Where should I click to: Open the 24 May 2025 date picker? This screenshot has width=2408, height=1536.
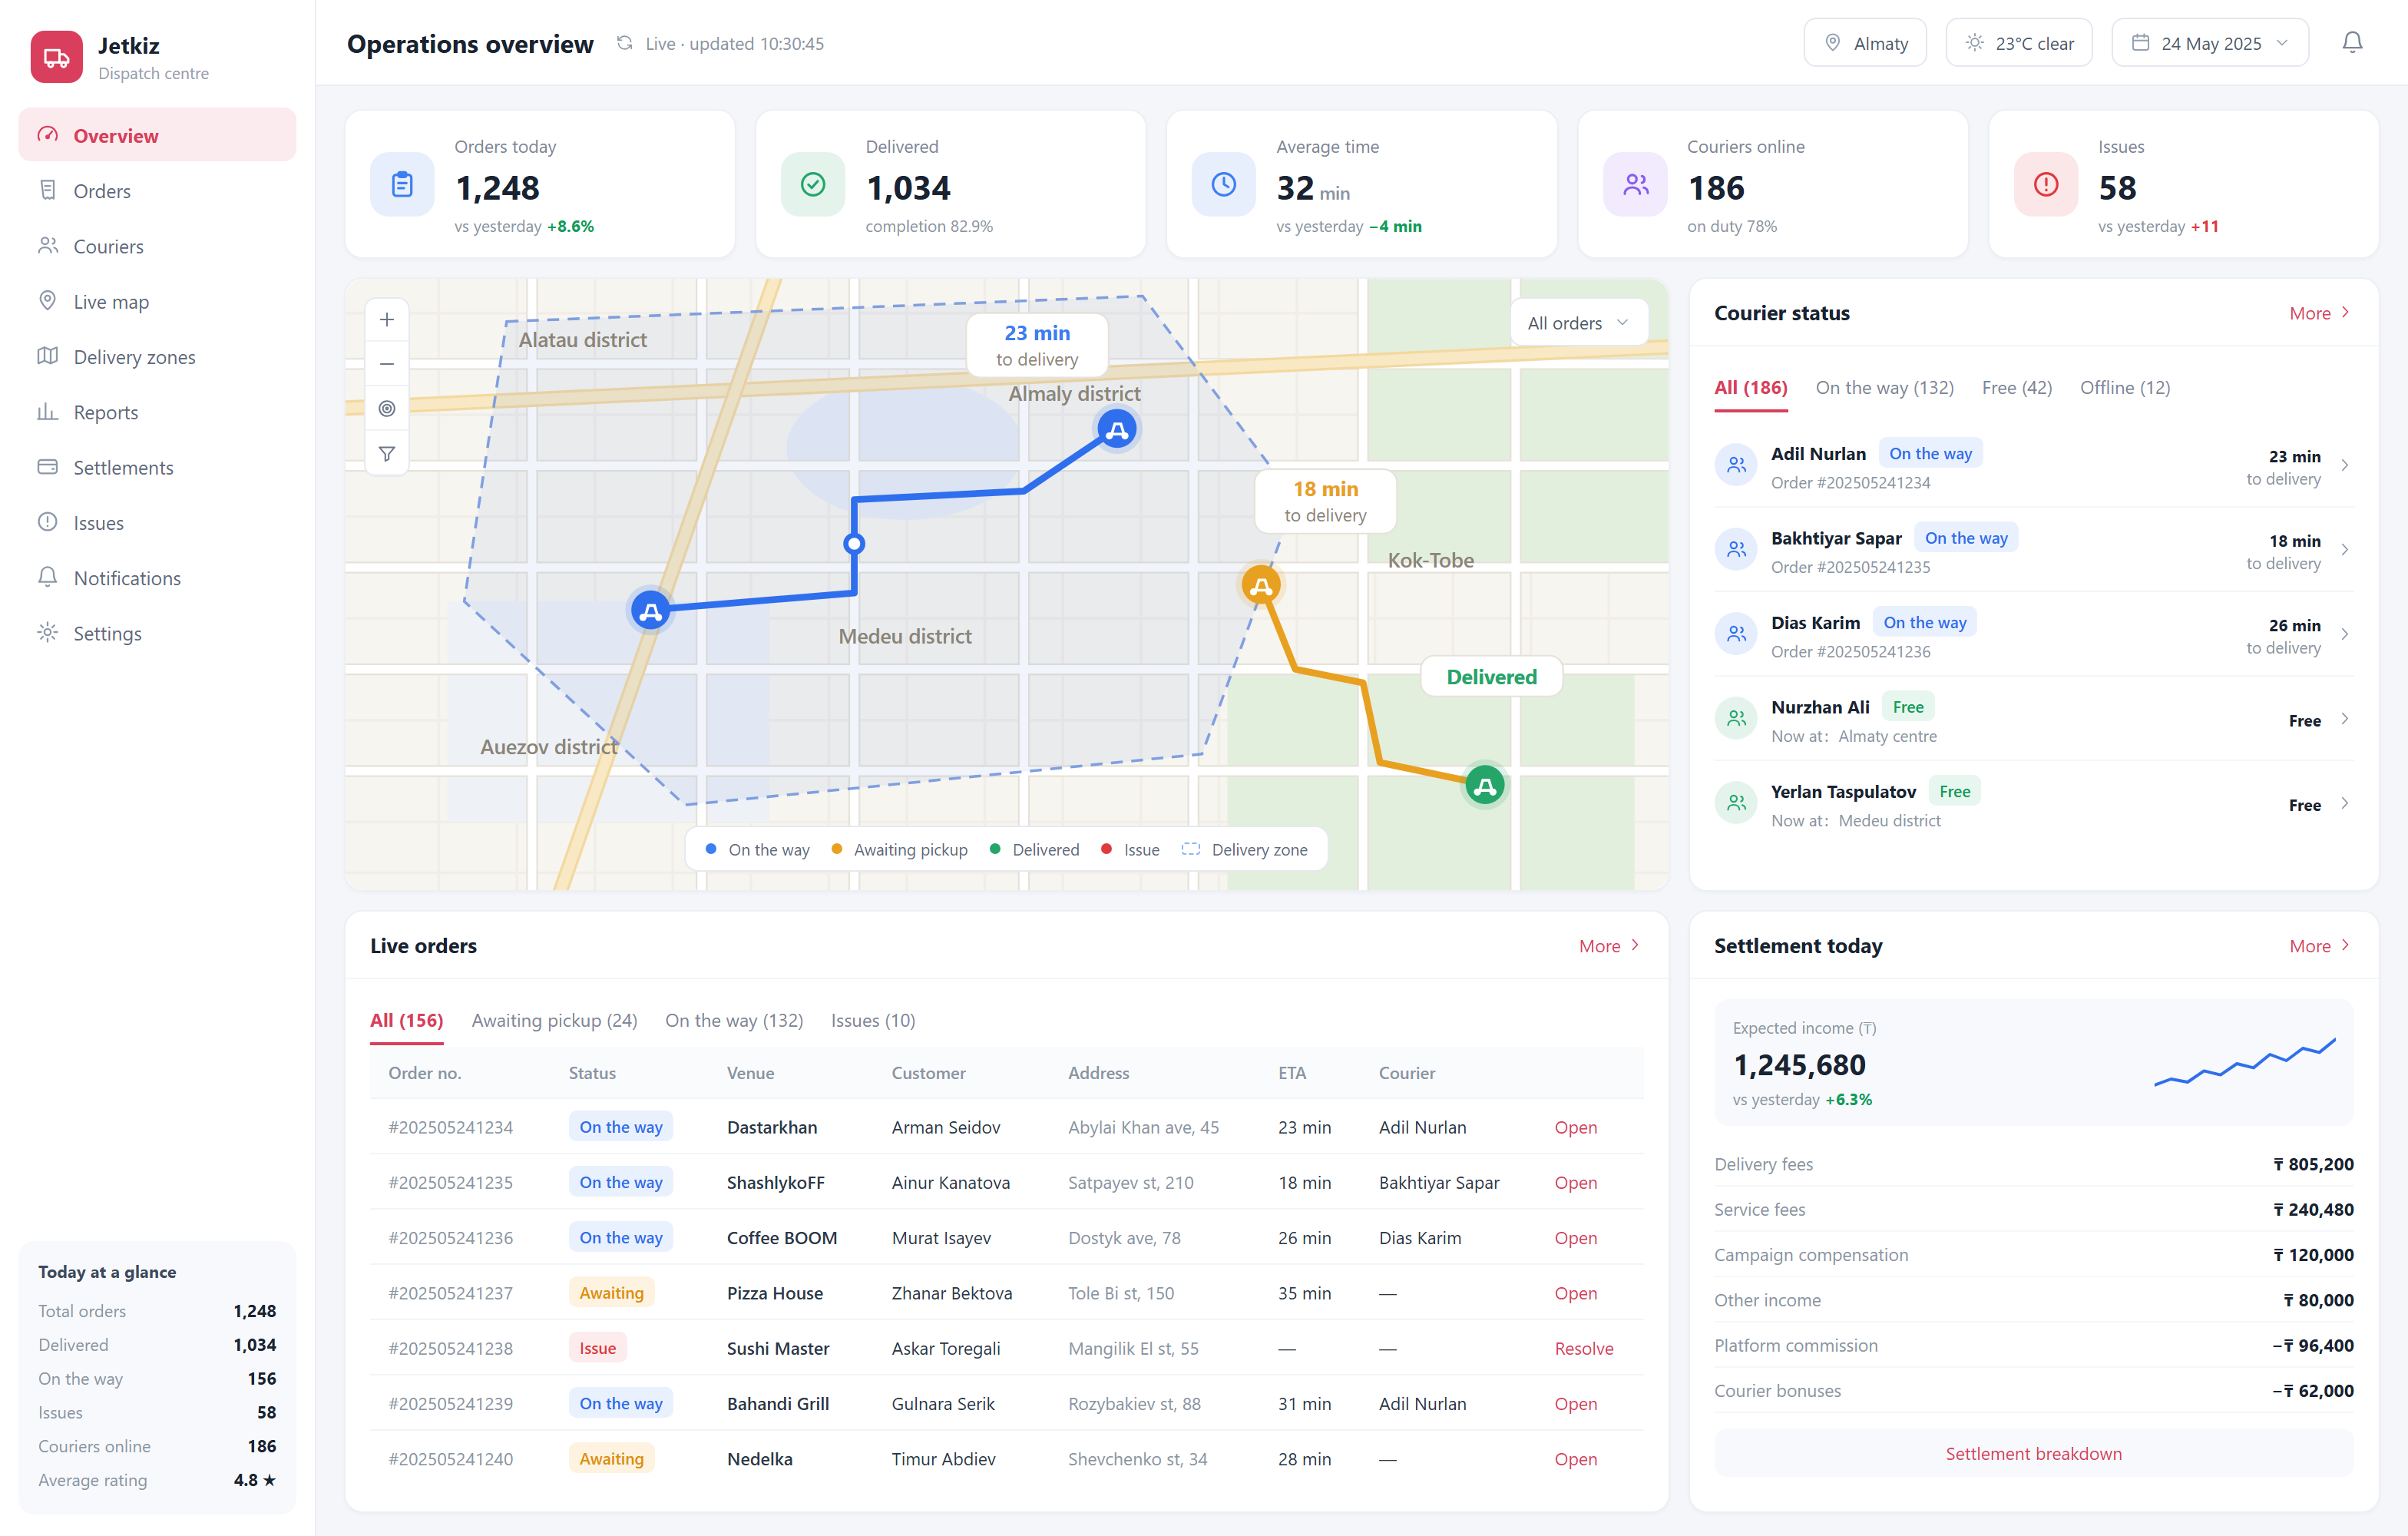(x=2209, y=43)
